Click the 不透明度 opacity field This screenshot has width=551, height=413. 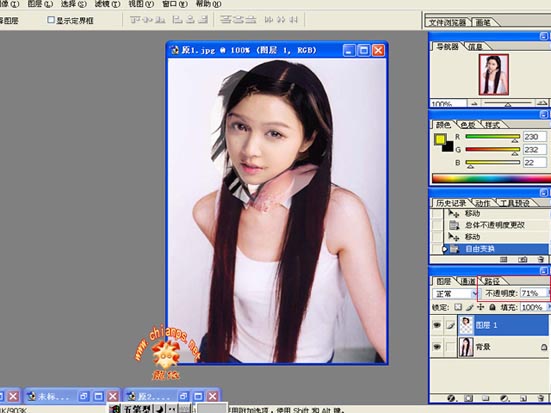click(533, 293)
